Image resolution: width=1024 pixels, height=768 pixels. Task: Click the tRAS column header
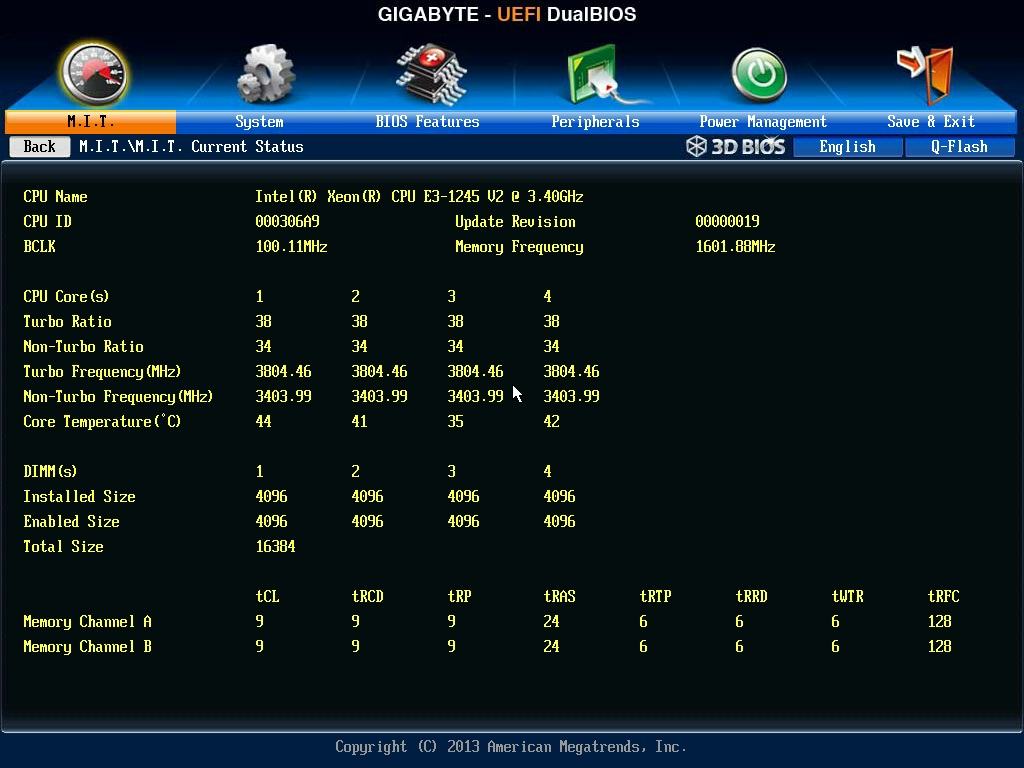[559, 596]
